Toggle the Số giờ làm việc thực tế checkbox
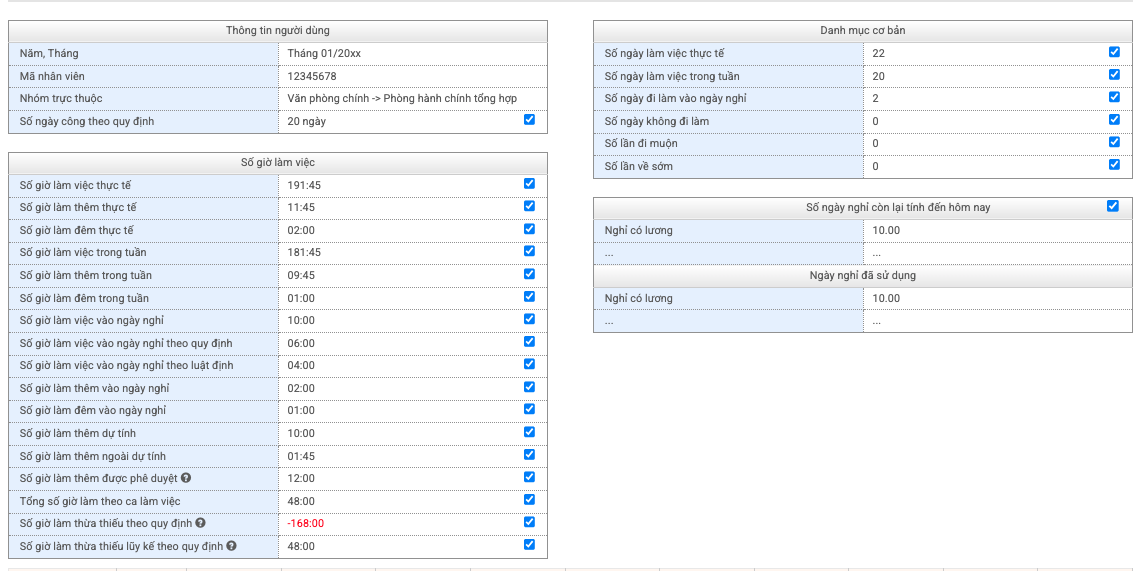The image size is (1137, 571). click(529, 183)
